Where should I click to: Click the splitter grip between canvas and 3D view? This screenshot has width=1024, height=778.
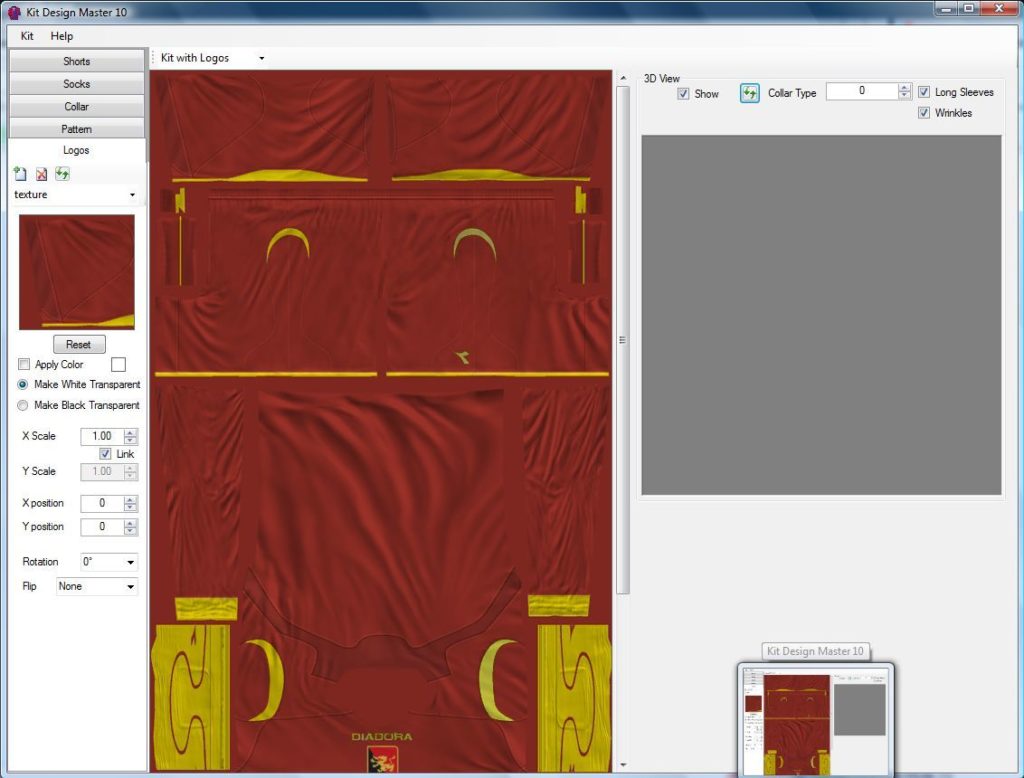(622, 340)
